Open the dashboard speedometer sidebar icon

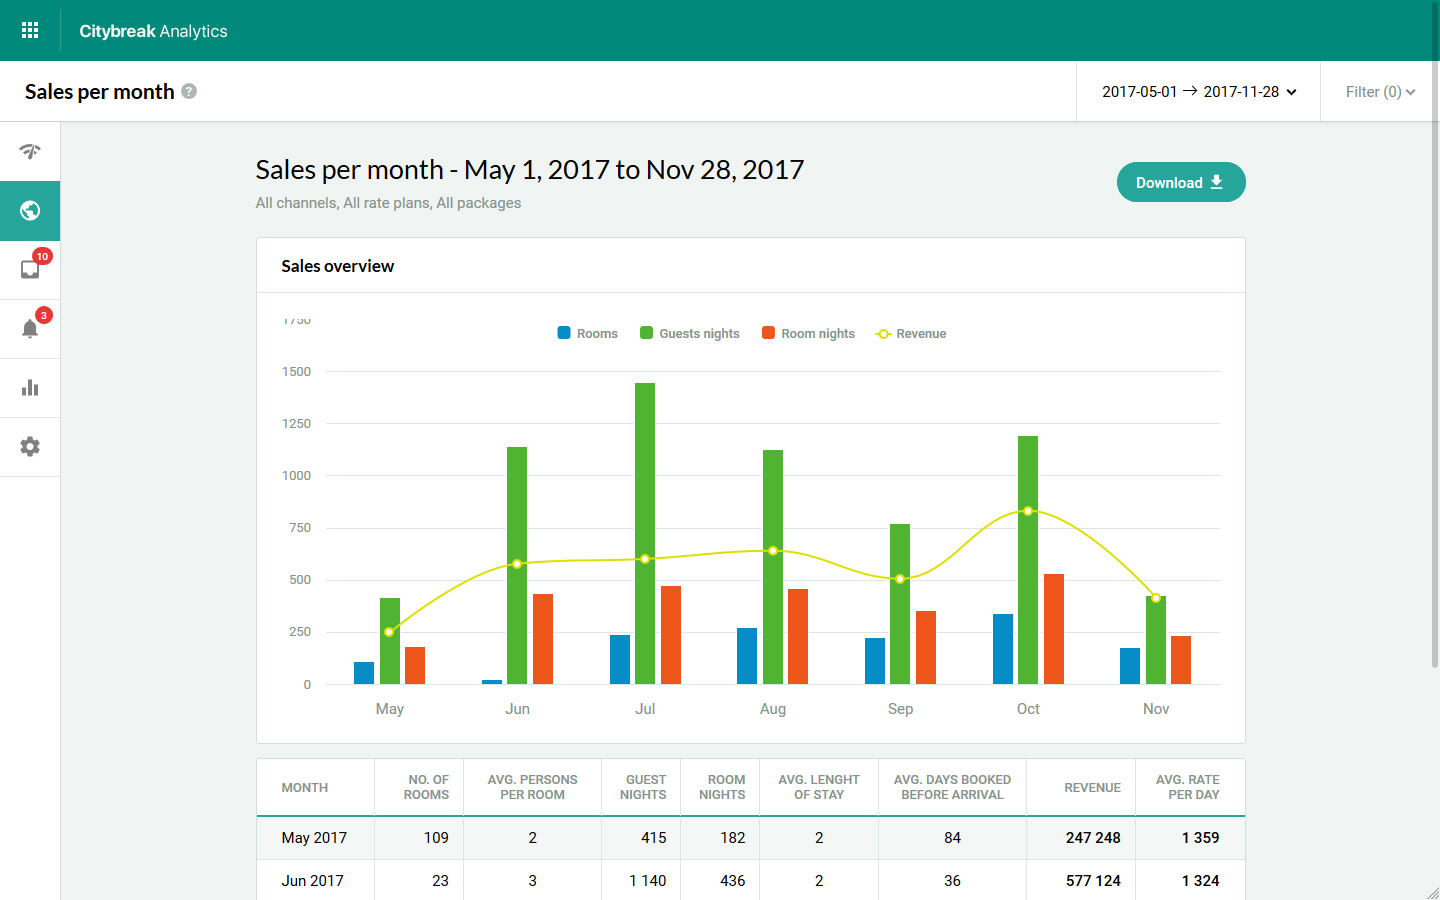click(x=30, y=152)
